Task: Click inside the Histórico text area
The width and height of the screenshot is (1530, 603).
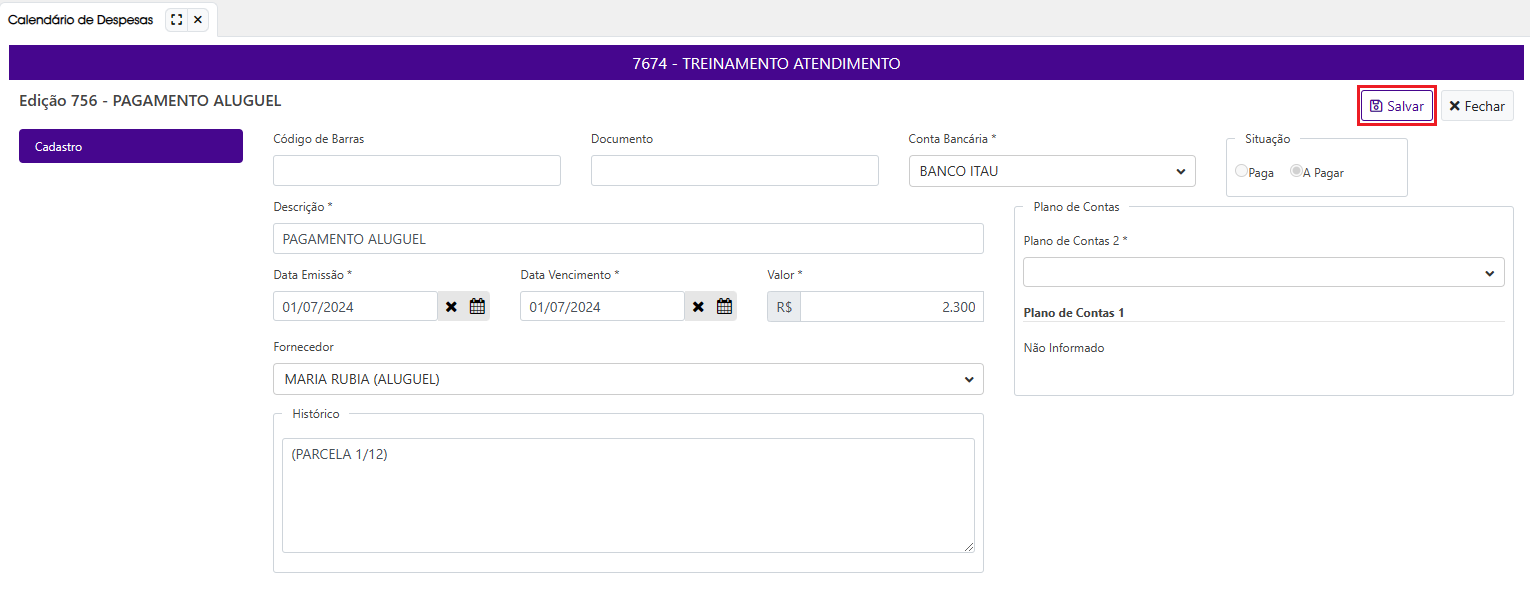Action: pyautogui.click(x=628, y=495)
